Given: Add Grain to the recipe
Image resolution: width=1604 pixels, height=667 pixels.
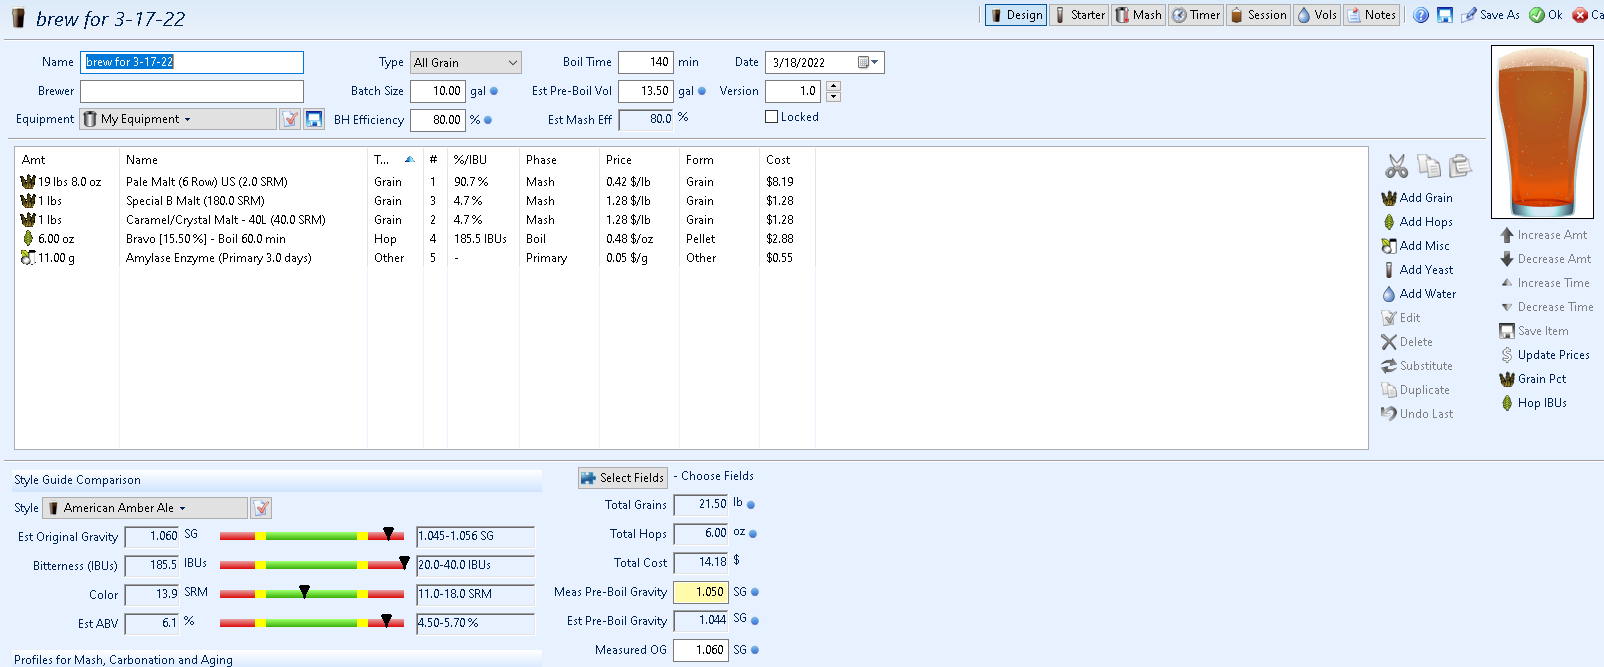Looking at the screenshot, I should click(1417, 198).
